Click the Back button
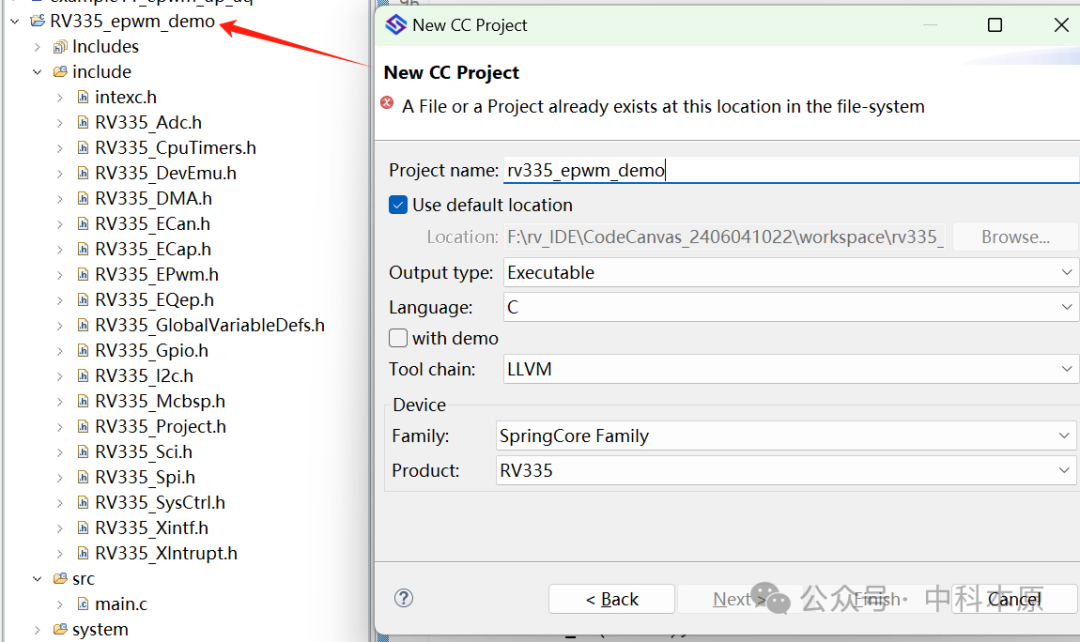Image resolution: width=1080 pixels, height=642 pixels. click(612, 599)
